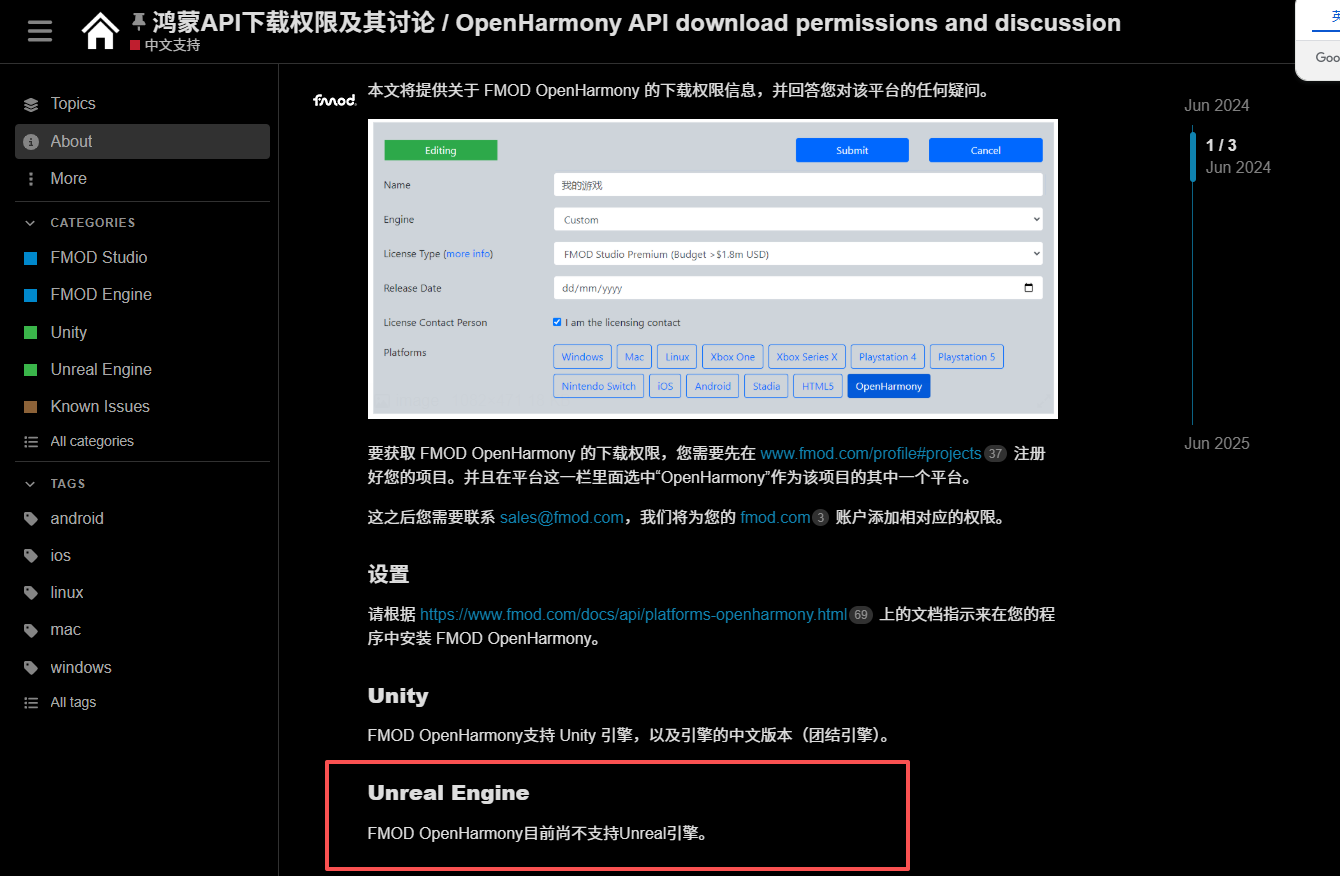Click the 设置 heading in the post
The height and width of the screenshot is (876, 1340).
[x=389, y=575]
